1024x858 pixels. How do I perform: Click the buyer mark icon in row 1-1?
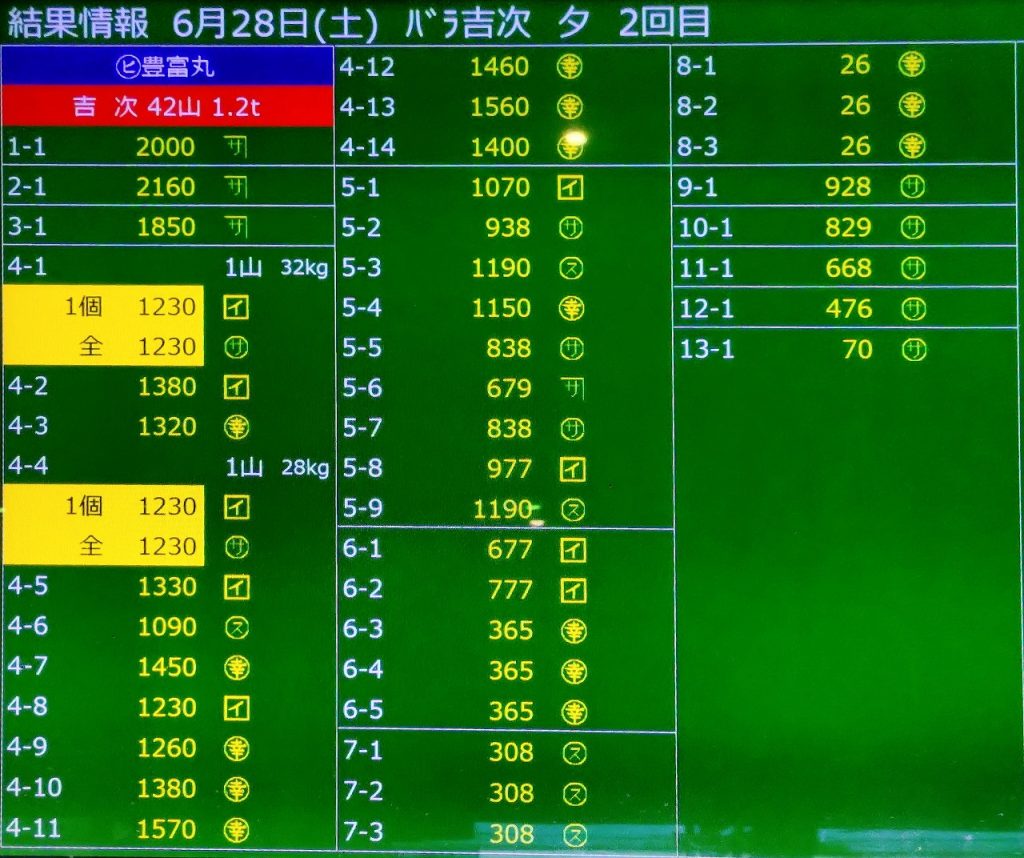click(x=236, y=147)
